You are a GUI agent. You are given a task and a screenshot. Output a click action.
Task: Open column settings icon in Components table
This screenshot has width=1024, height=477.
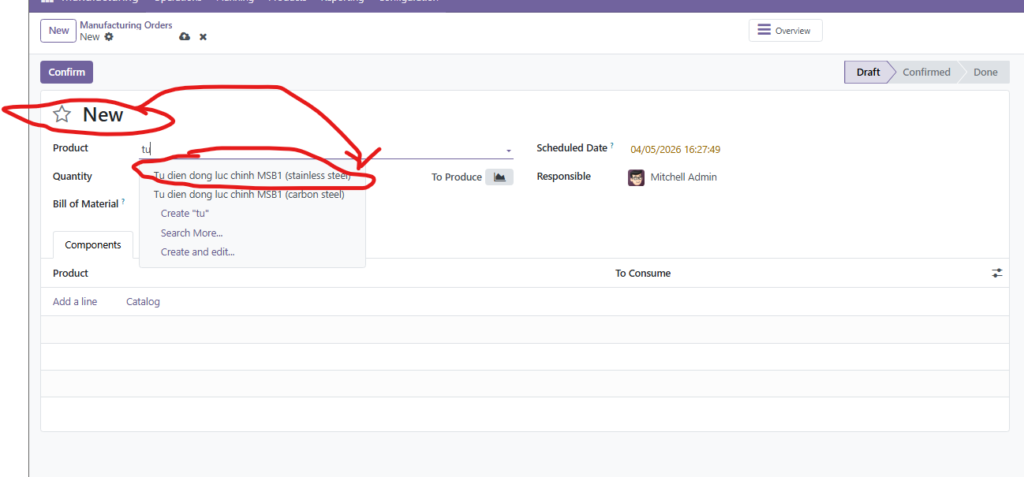(x=997, y=273)
